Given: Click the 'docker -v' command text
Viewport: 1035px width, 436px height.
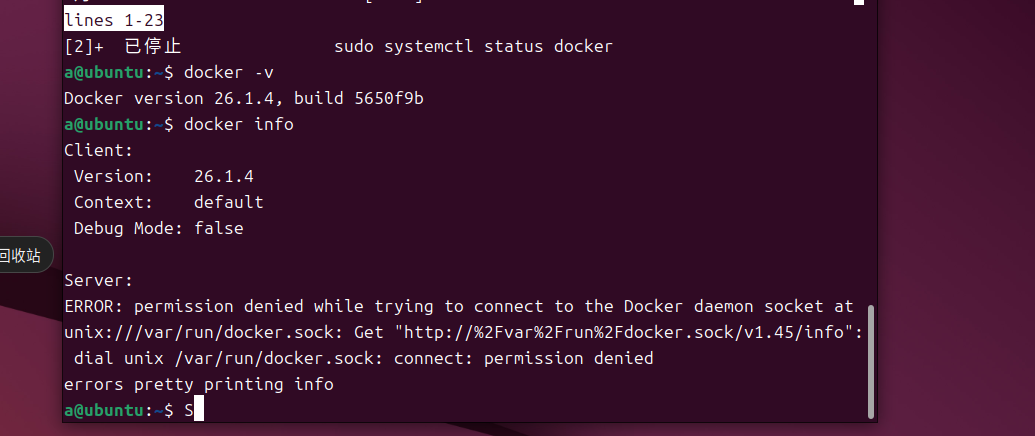Looking at the screenshot, I should [x=229, y=72].
